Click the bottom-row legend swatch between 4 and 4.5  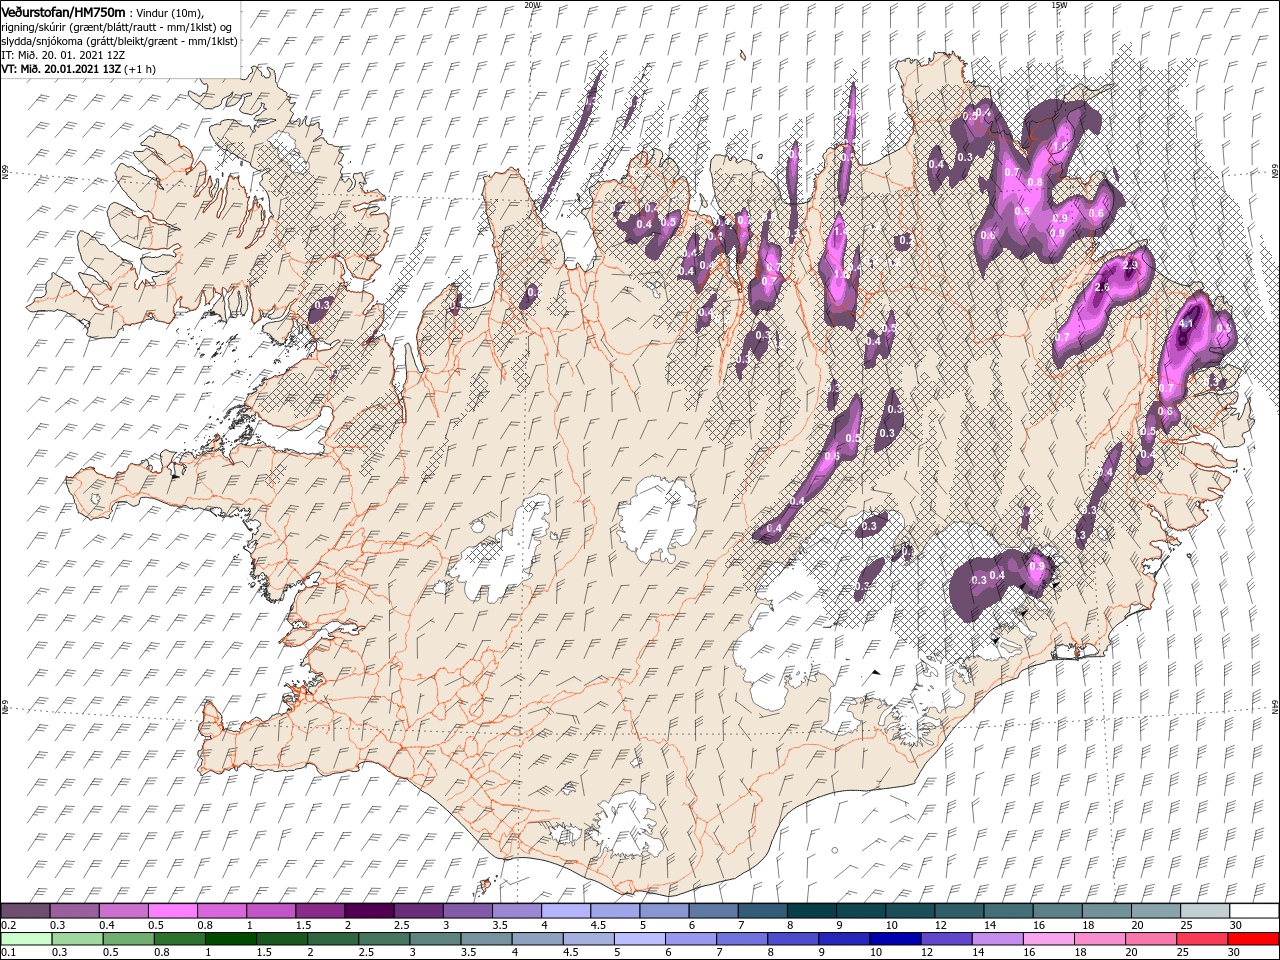[x=538, y=939]
